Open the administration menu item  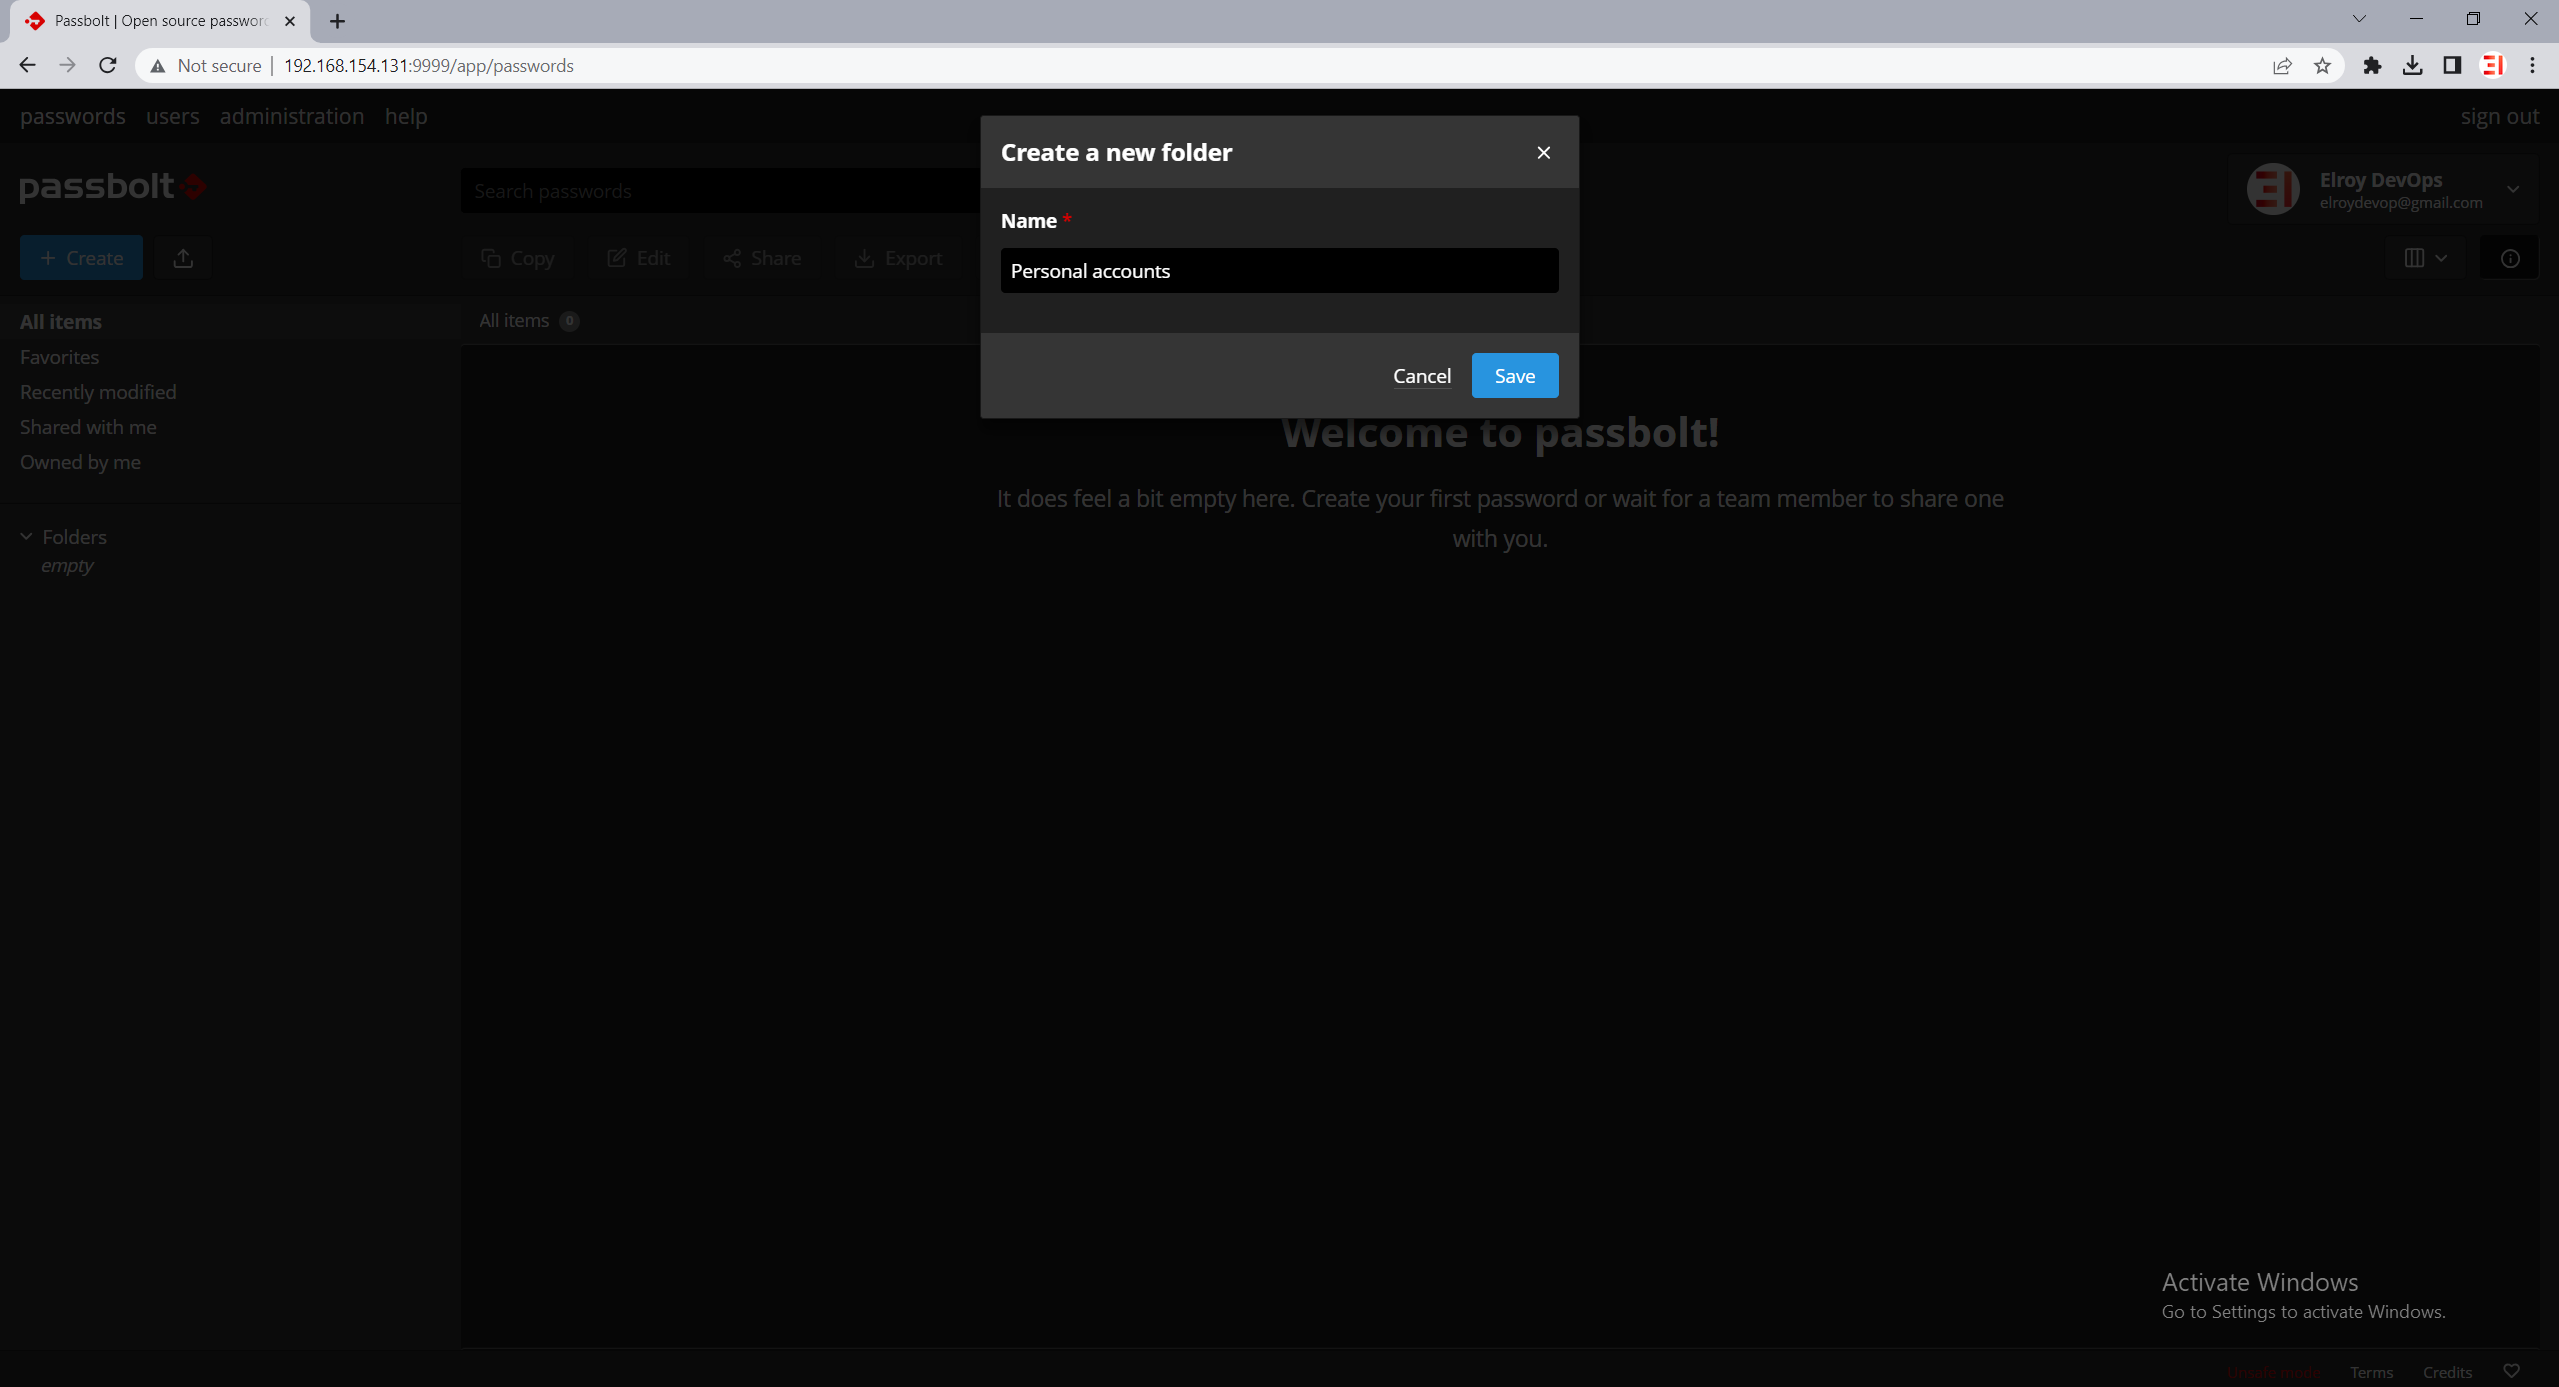292,116
